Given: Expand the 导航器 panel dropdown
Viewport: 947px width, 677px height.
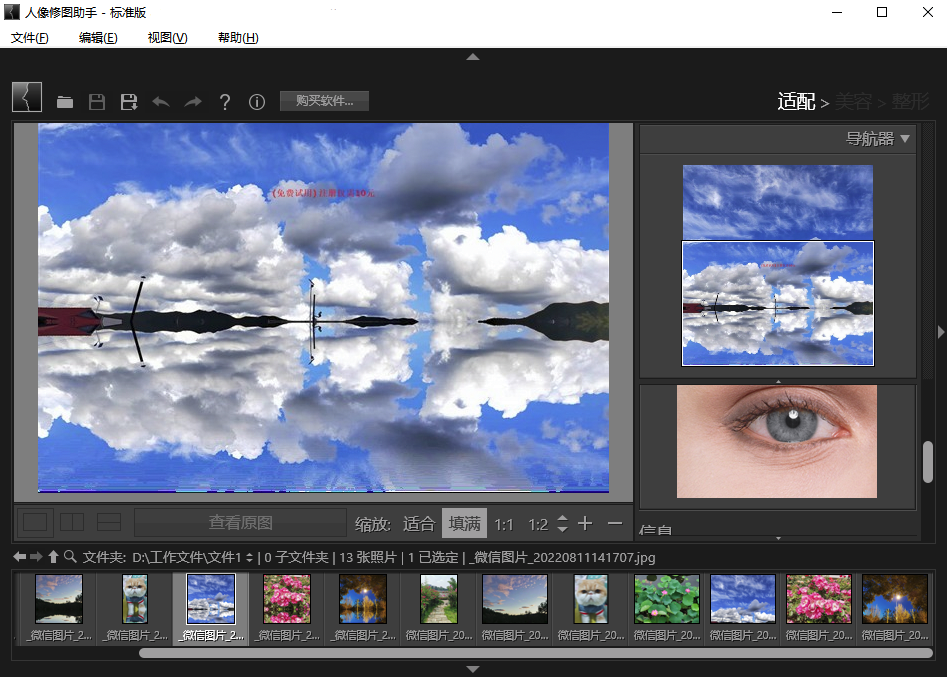Looking at the screenshot, I should (x=905, y=139).
